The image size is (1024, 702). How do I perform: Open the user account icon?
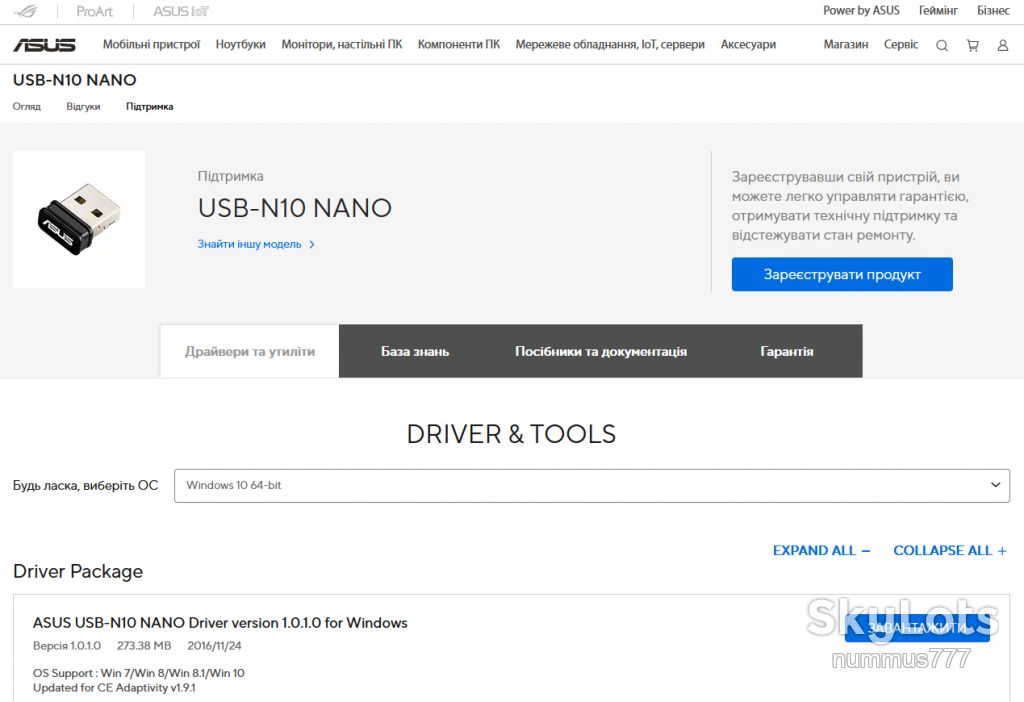coord(1002,45)
